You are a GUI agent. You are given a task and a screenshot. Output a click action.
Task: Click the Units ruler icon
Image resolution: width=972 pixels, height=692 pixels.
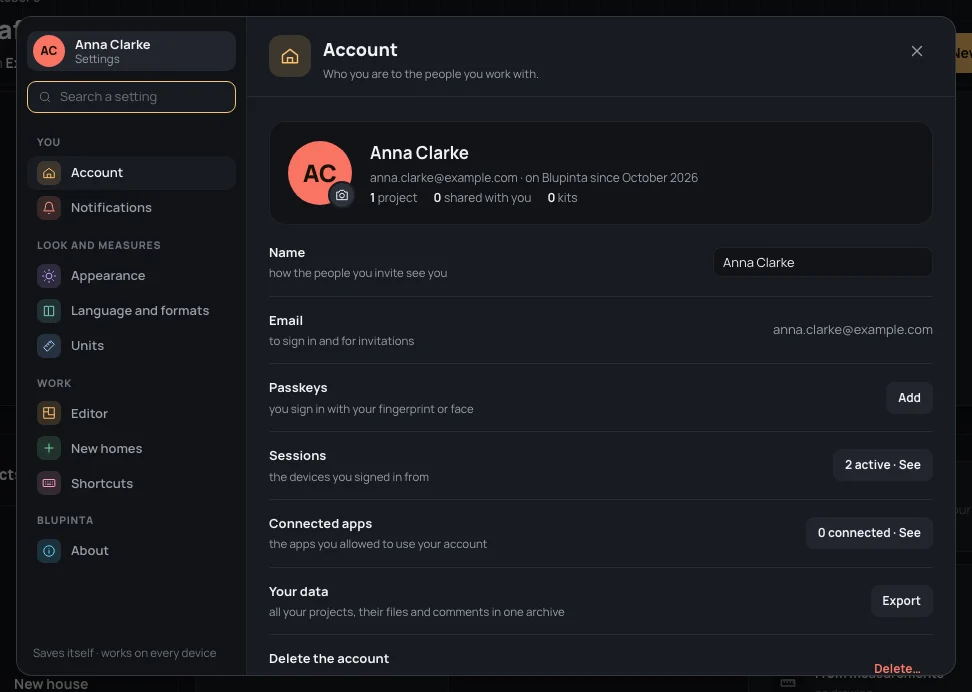(49, 346)
